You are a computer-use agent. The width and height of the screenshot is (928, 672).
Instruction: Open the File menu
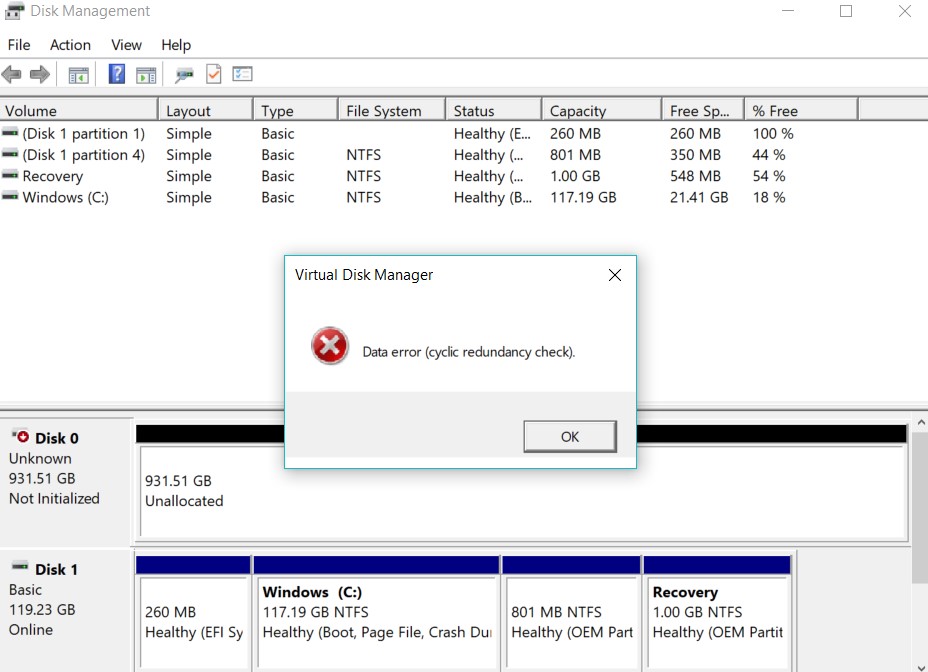click(x=19, y=45)
